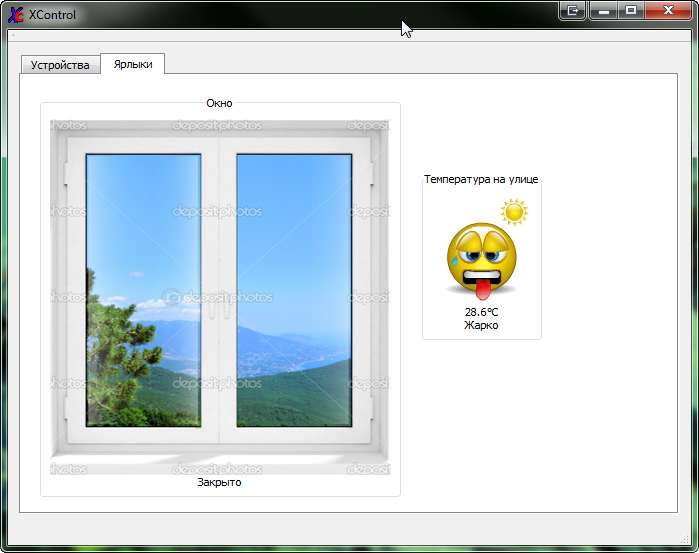Click the extra title bar button left of minimize
Image resolution: width=699 pixels, height=553 pixels.
click(573, 10)
